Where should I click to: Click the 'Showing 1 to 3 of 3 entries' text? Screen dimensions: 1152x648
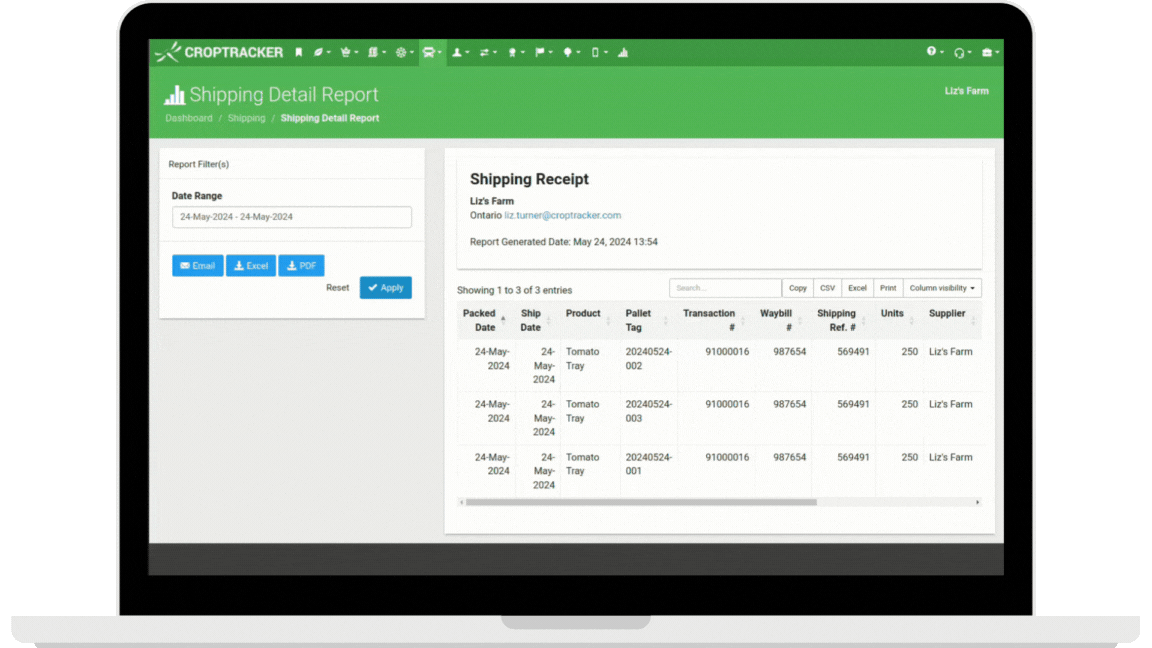514,290
